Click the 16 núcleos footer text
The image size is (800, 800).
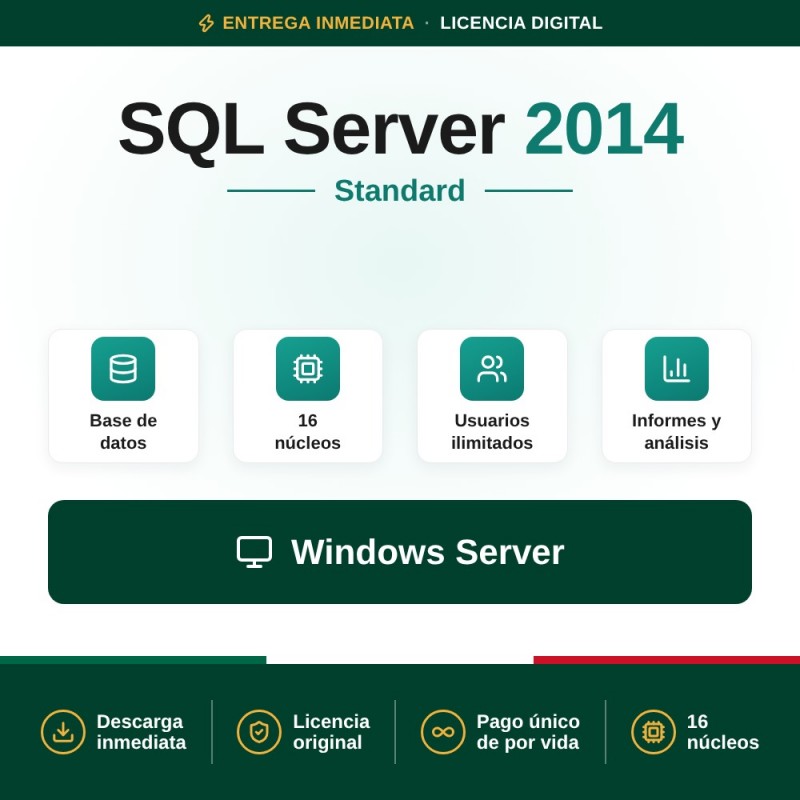click(x=722, y=732)
